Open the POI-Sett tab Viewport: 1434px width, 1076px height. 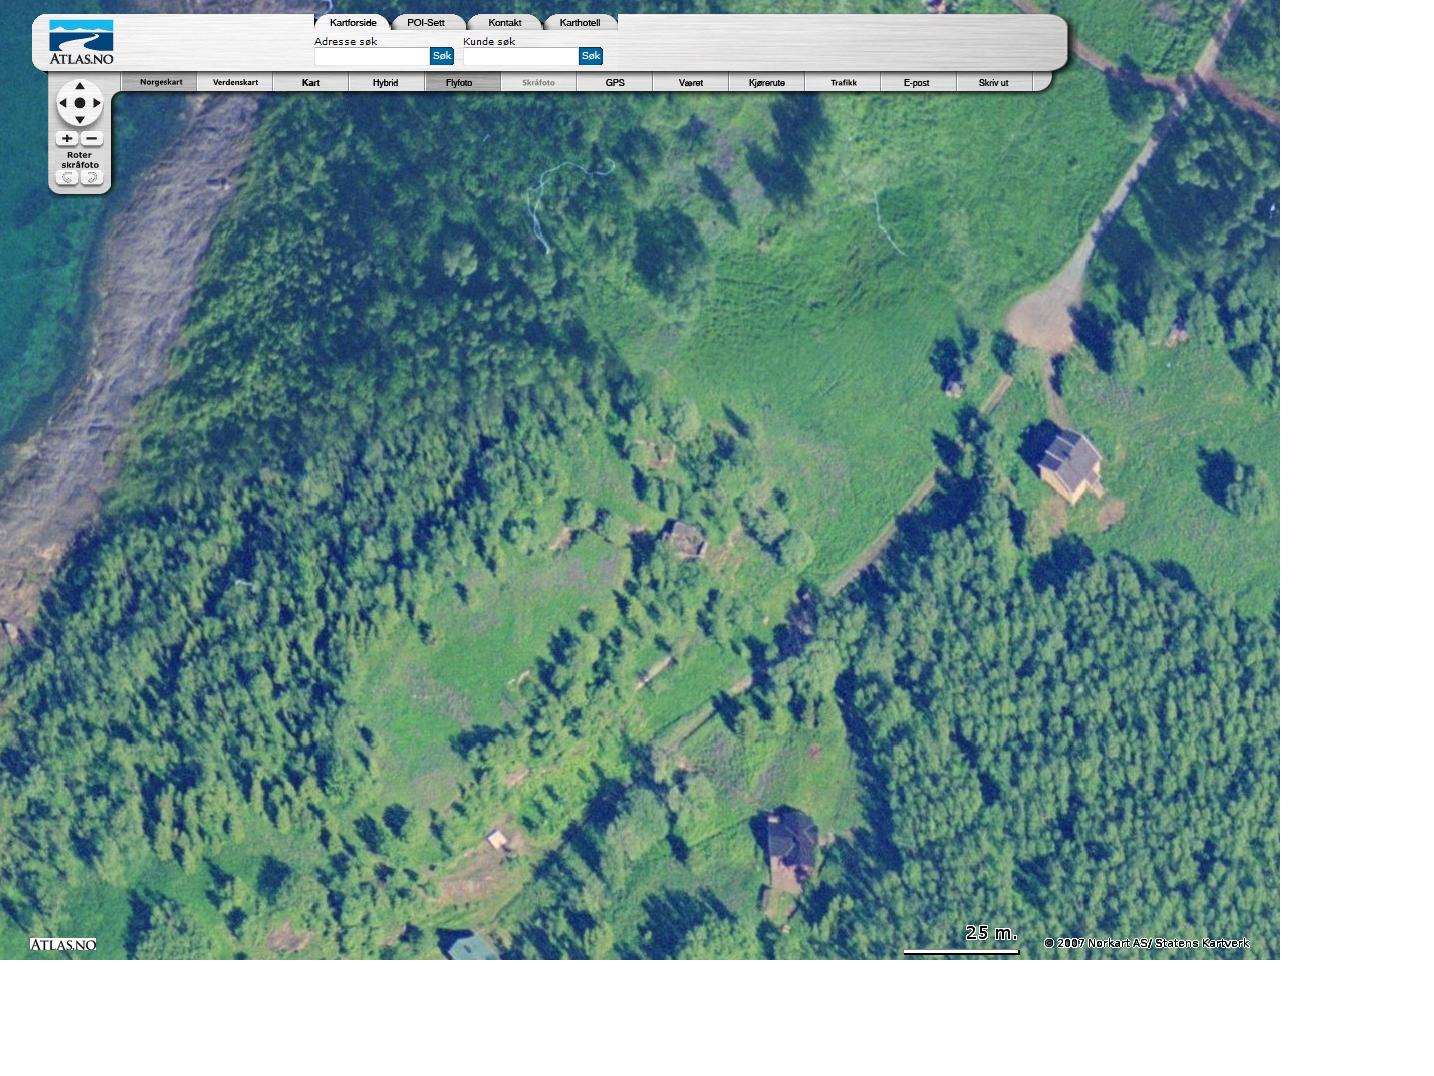pos(426,23)
